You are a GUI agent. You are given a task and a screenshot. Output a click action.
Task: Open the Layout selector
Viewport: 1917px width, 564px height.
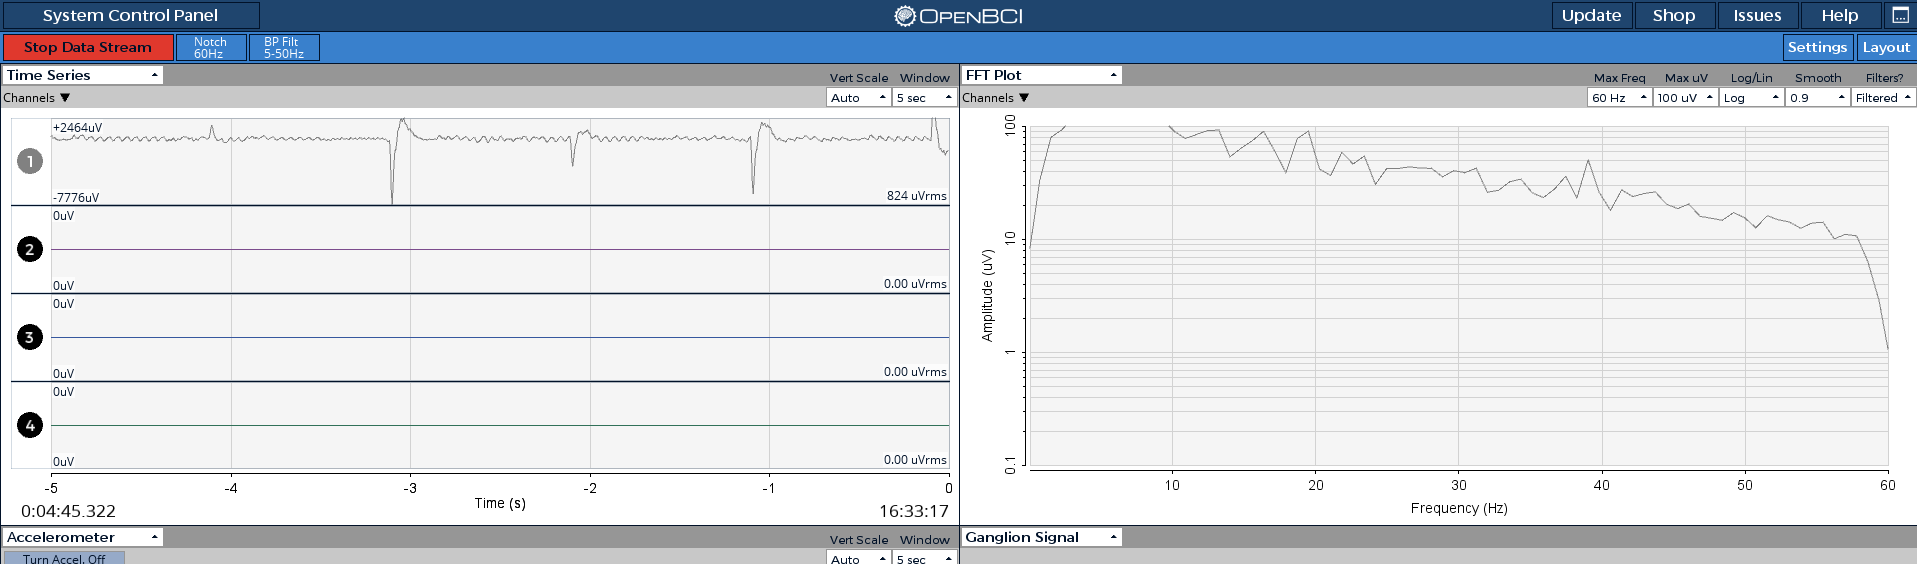tap(1886, 47)
